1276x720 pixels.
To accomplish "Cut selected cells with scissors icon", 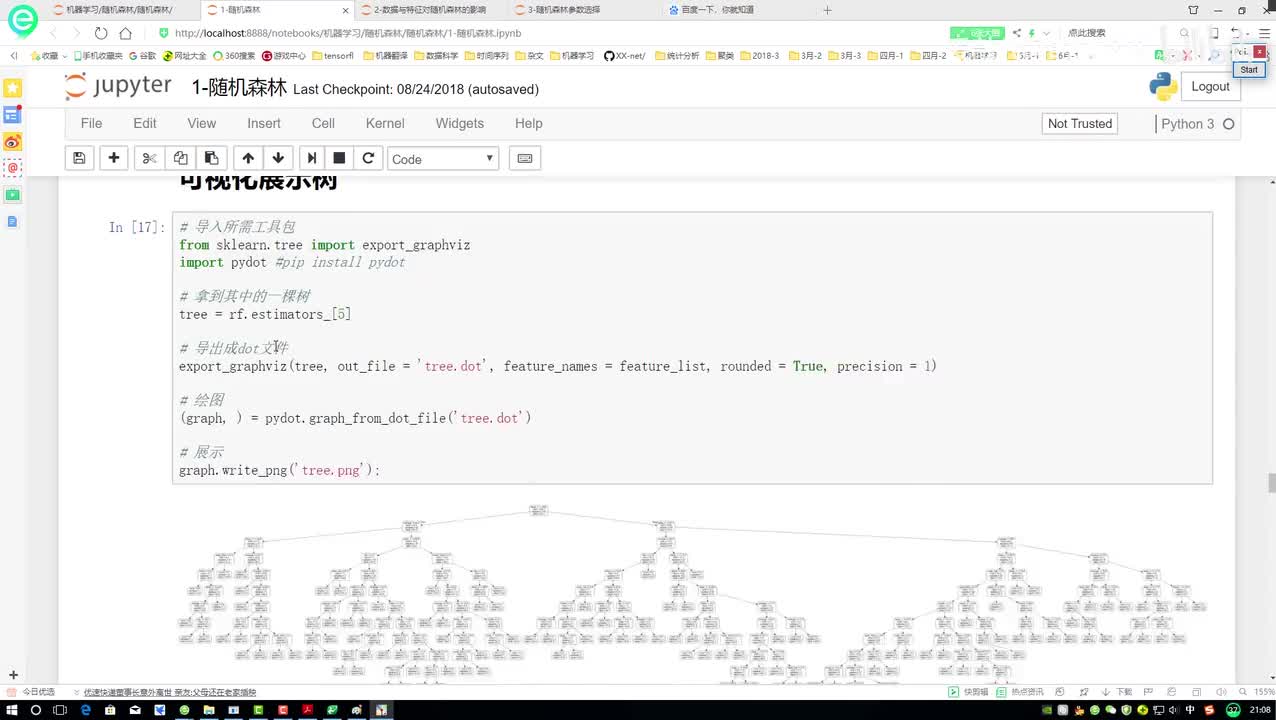I will 149,158.
